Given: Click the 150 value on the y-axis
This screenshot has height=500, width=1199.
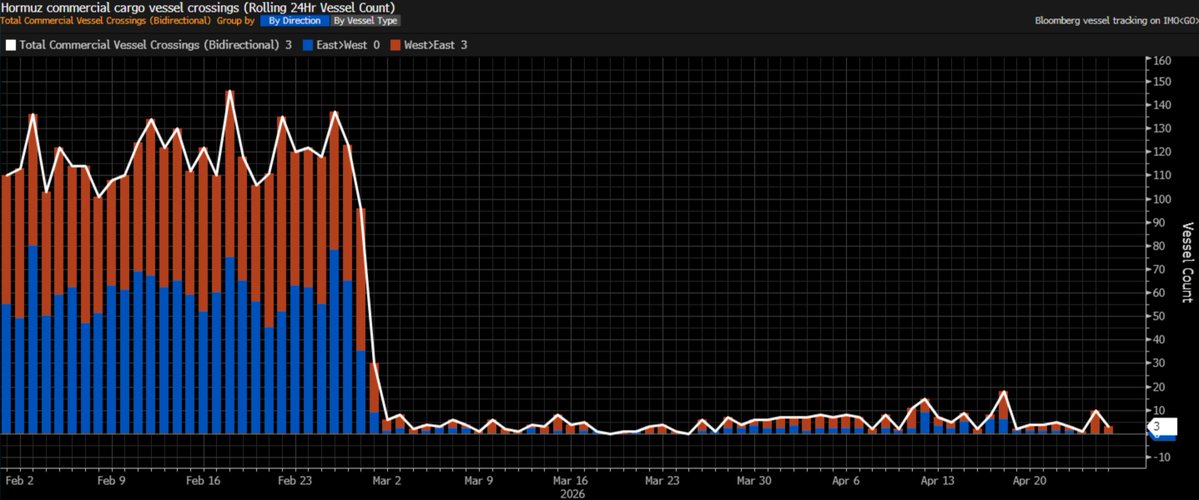Looking at the screenshot, I should 1163,82.
